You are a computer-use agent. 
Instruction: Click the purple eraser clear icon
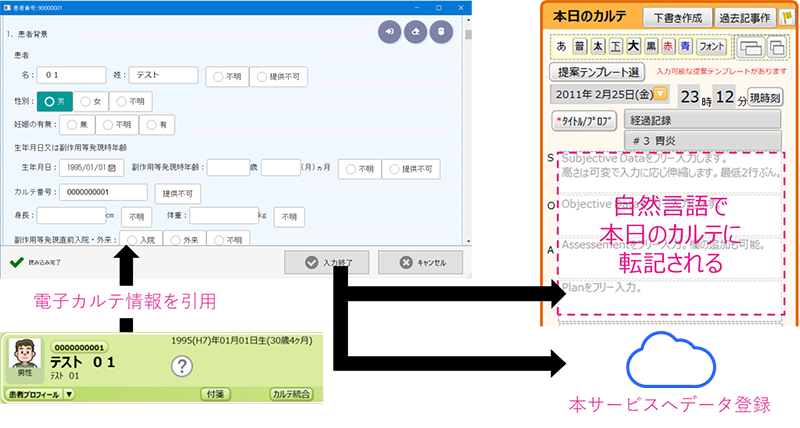414,32
